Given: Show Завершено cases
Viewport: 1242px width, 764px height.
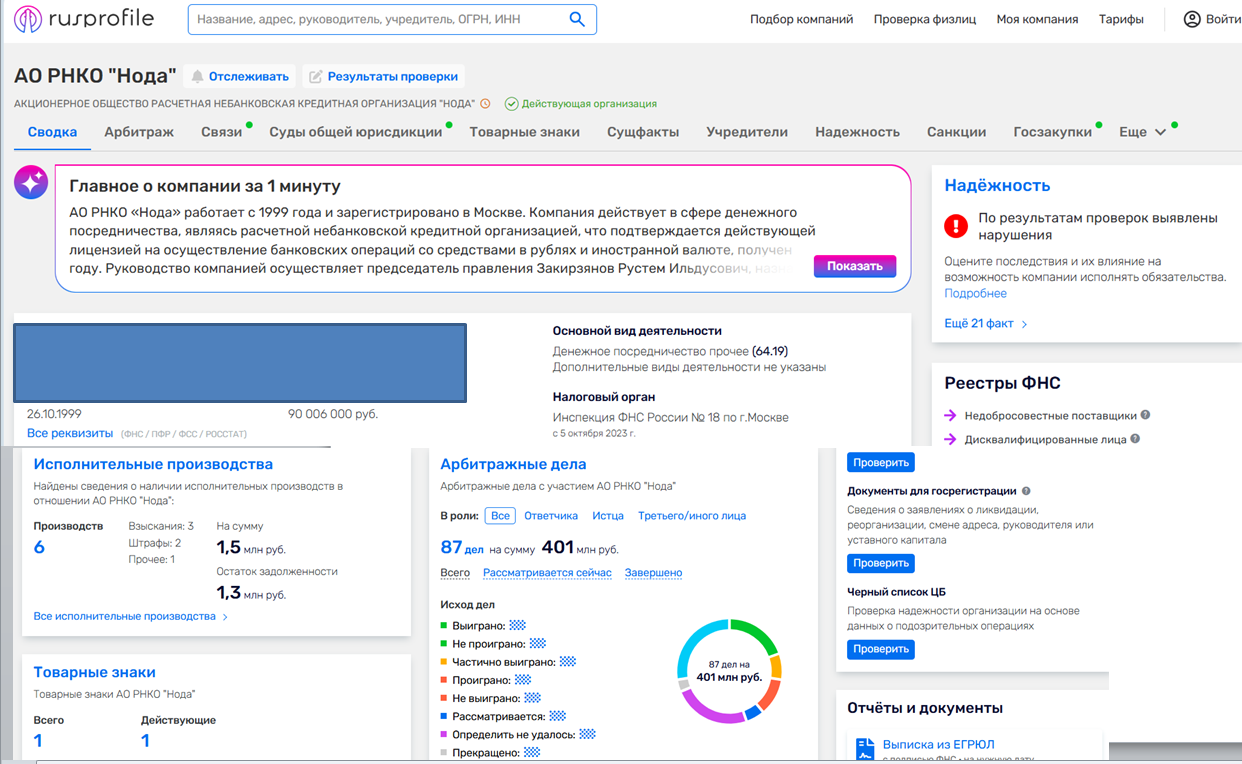Looking at the screenshot, I should coord(653,573).
